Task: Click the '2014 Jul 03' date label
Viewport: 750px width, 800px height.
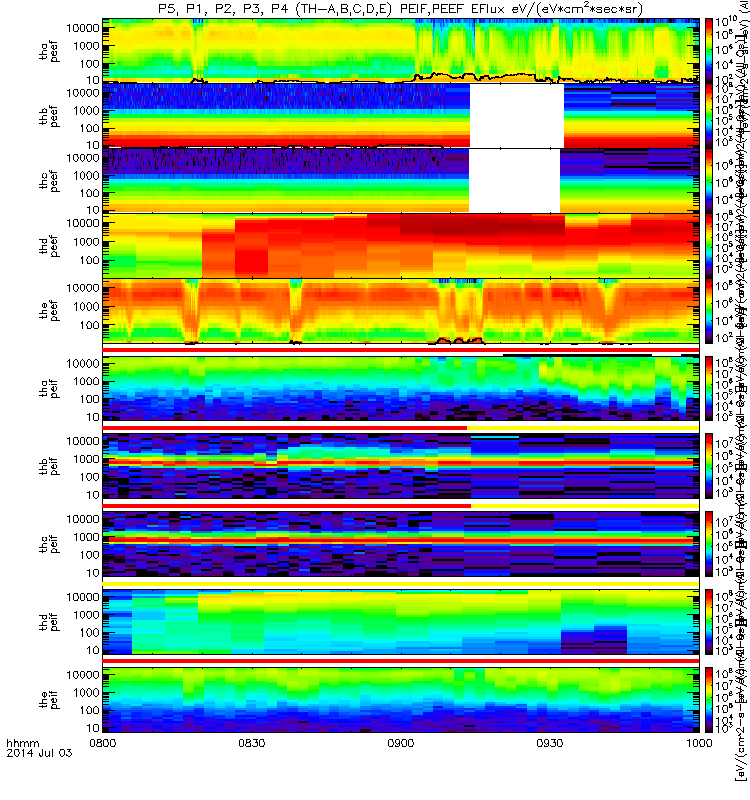Action: coord(39,753)
